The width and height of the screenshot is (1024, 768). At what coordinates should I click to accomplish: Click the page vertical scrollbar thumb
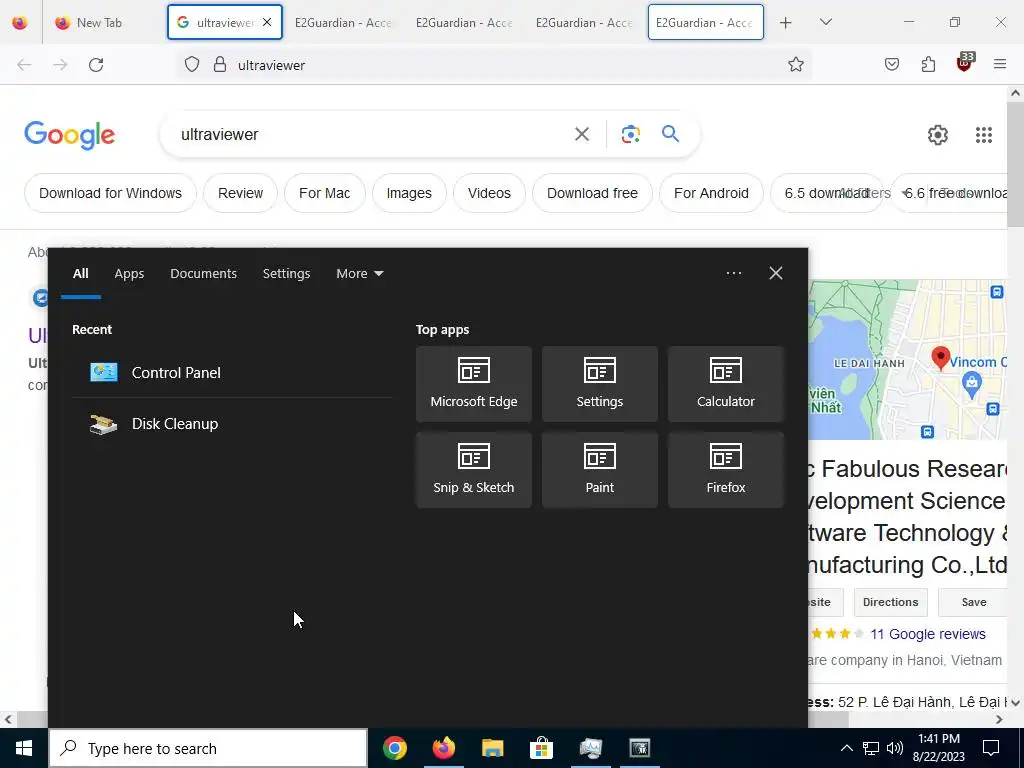coord(1015,165)
